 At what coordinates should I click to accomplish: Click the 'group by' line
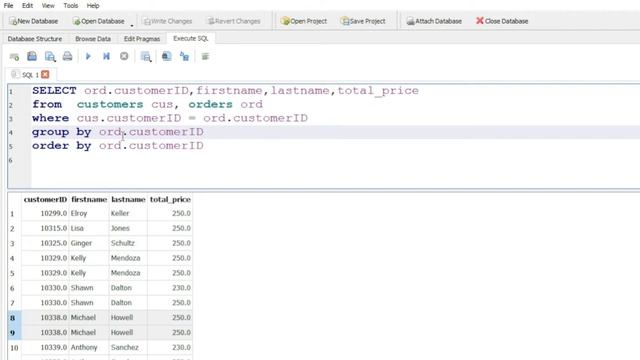click(118, 132)
